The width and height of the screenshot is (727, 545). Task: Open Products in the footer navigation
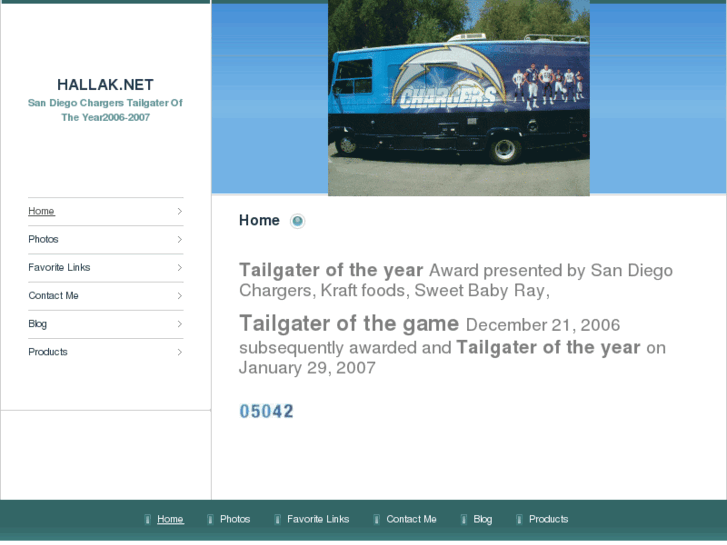click(x=548, y=519)
